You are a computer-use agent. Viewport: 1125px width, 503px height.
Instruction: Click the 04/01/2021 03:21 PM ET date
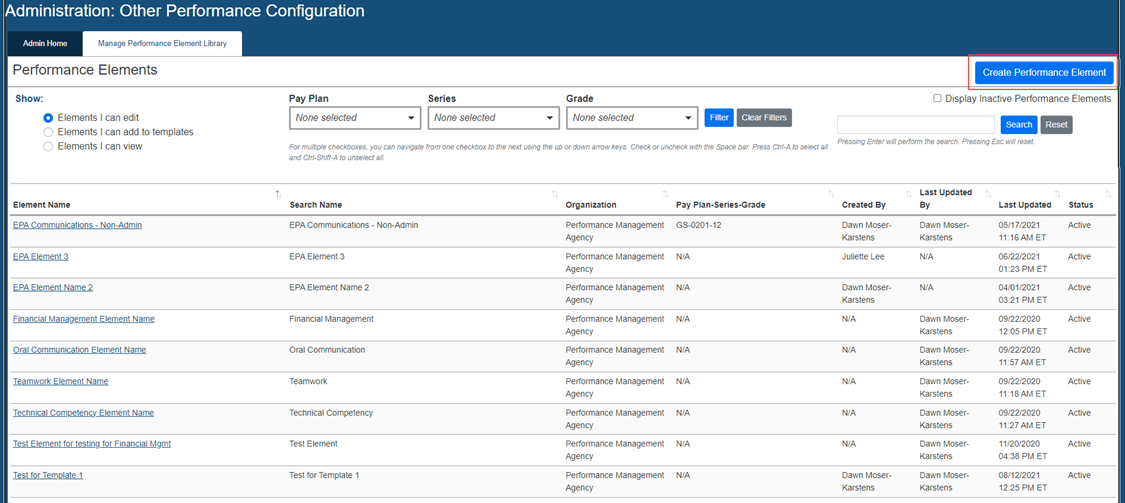coord(1023,293)
